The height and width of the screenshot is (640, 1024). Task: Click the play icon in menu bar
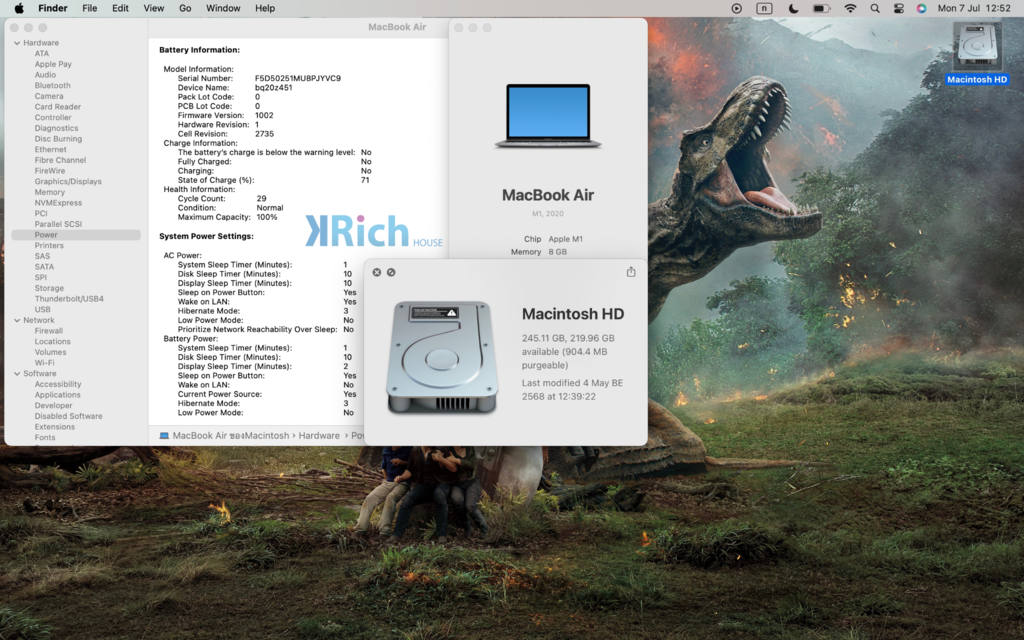click(737, 8)
